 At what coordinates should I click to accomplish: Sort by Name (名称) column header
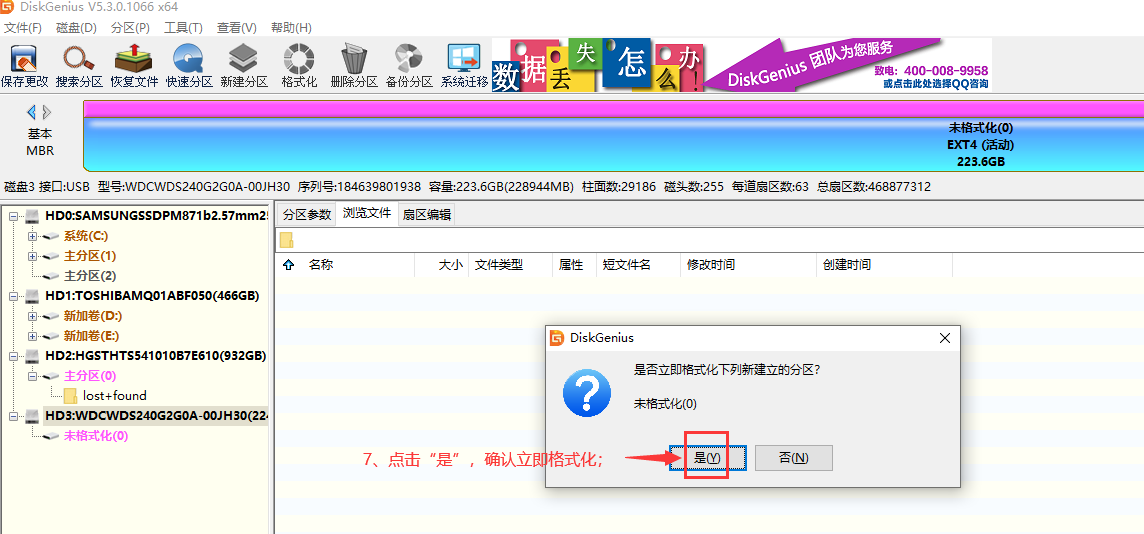(360, 265)
